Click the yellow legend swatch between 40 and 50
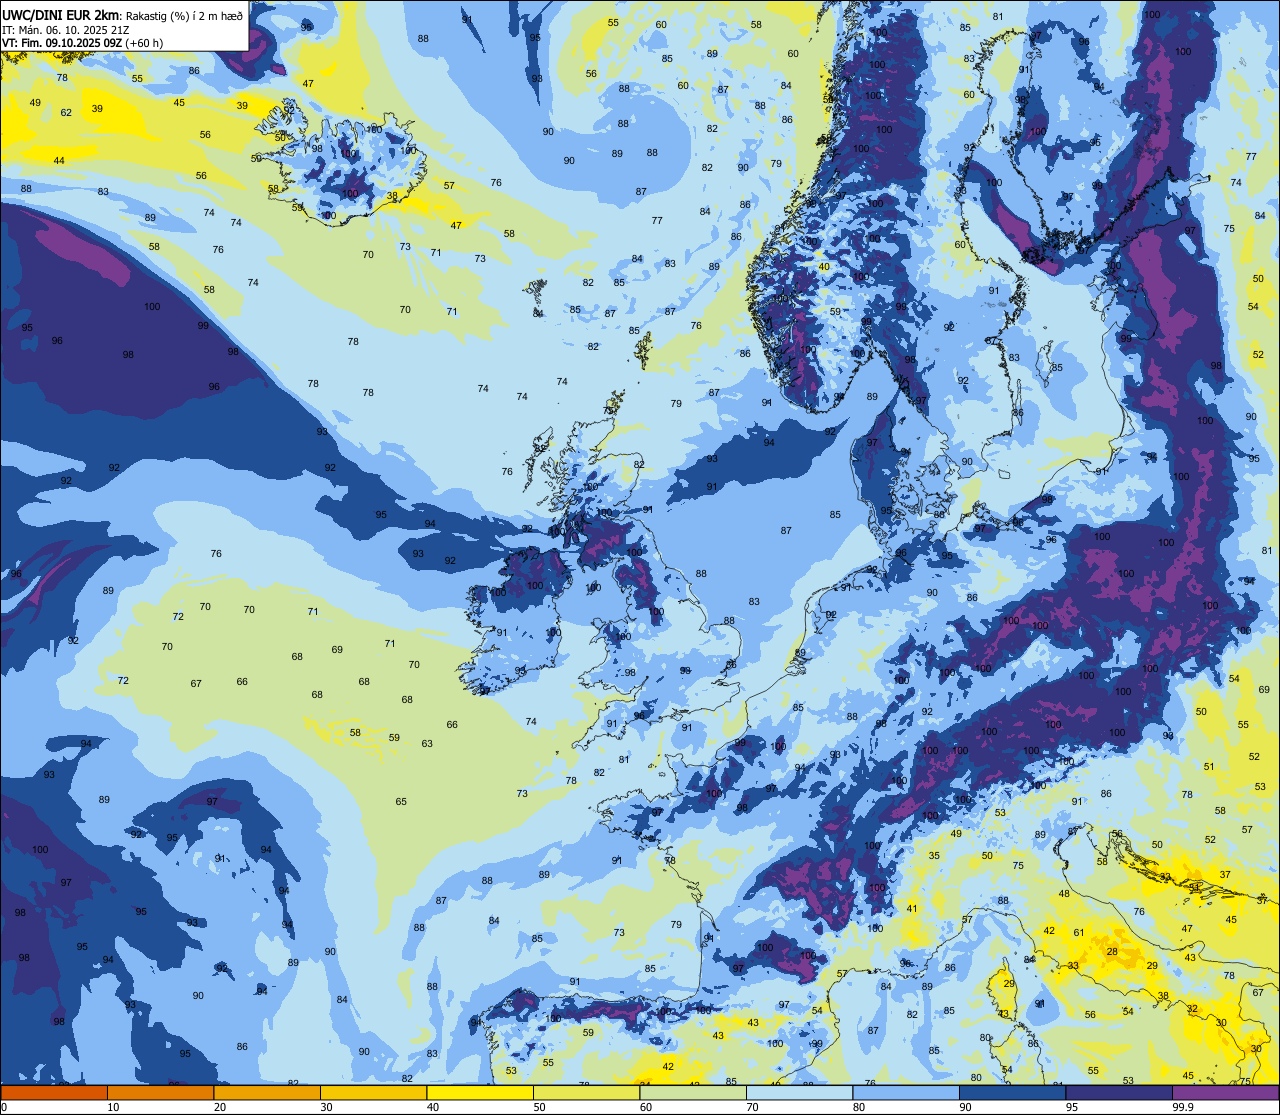The height and width of the screenshot is (1115, 1280). pos(480,1093)
